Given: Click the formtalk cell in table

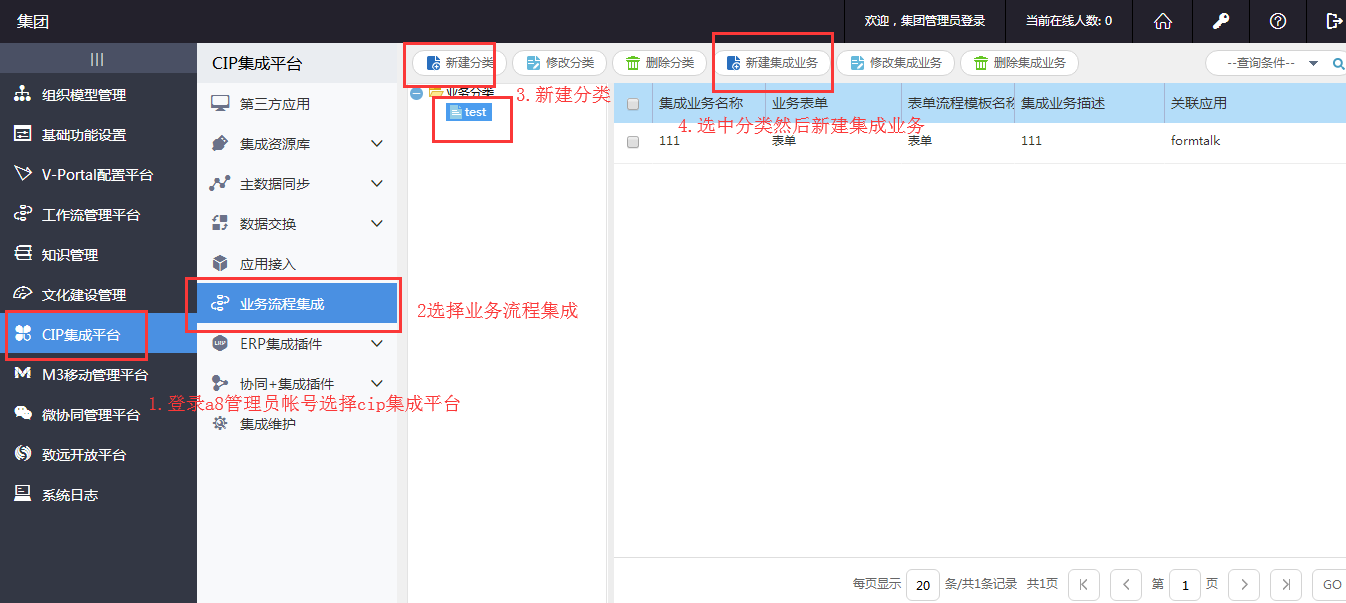Looking at the screenshot, I should [x=1195, y=141].
